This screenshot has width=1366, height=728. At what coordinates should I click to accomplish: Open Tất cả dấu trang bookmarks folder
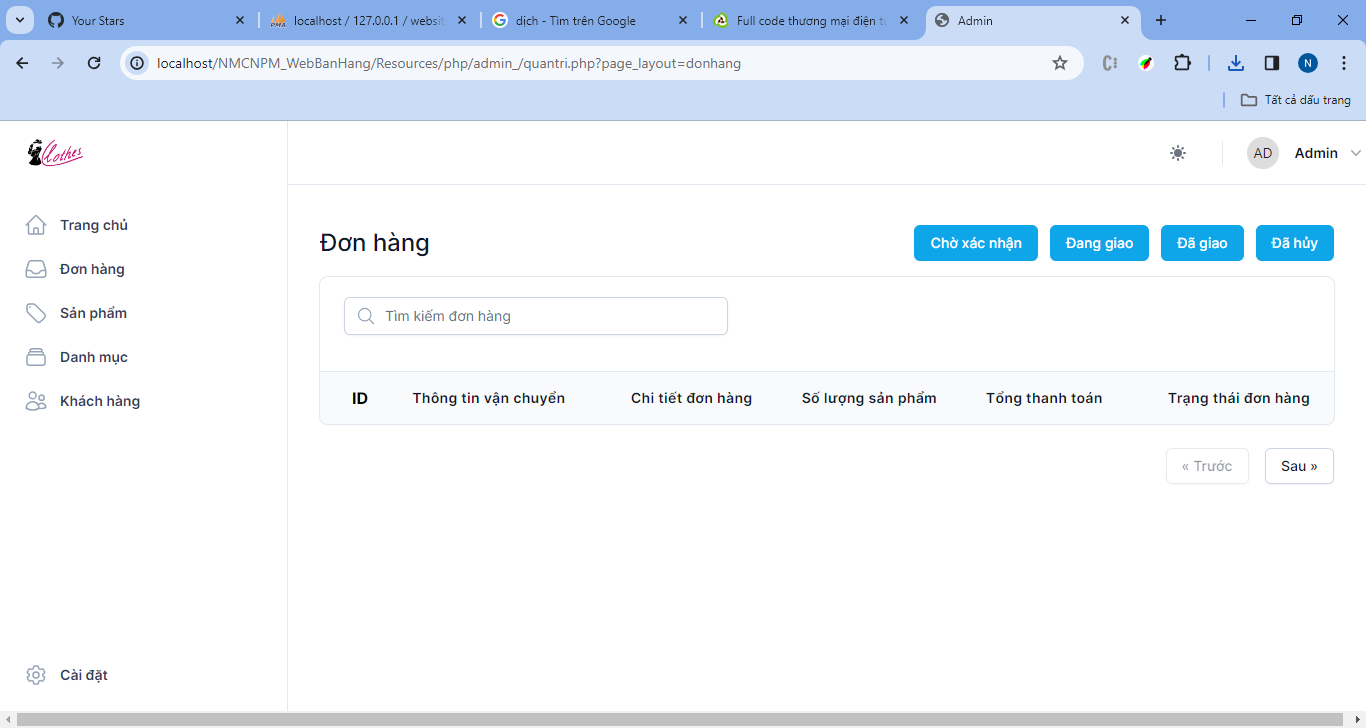click(x=1295, y=100)
